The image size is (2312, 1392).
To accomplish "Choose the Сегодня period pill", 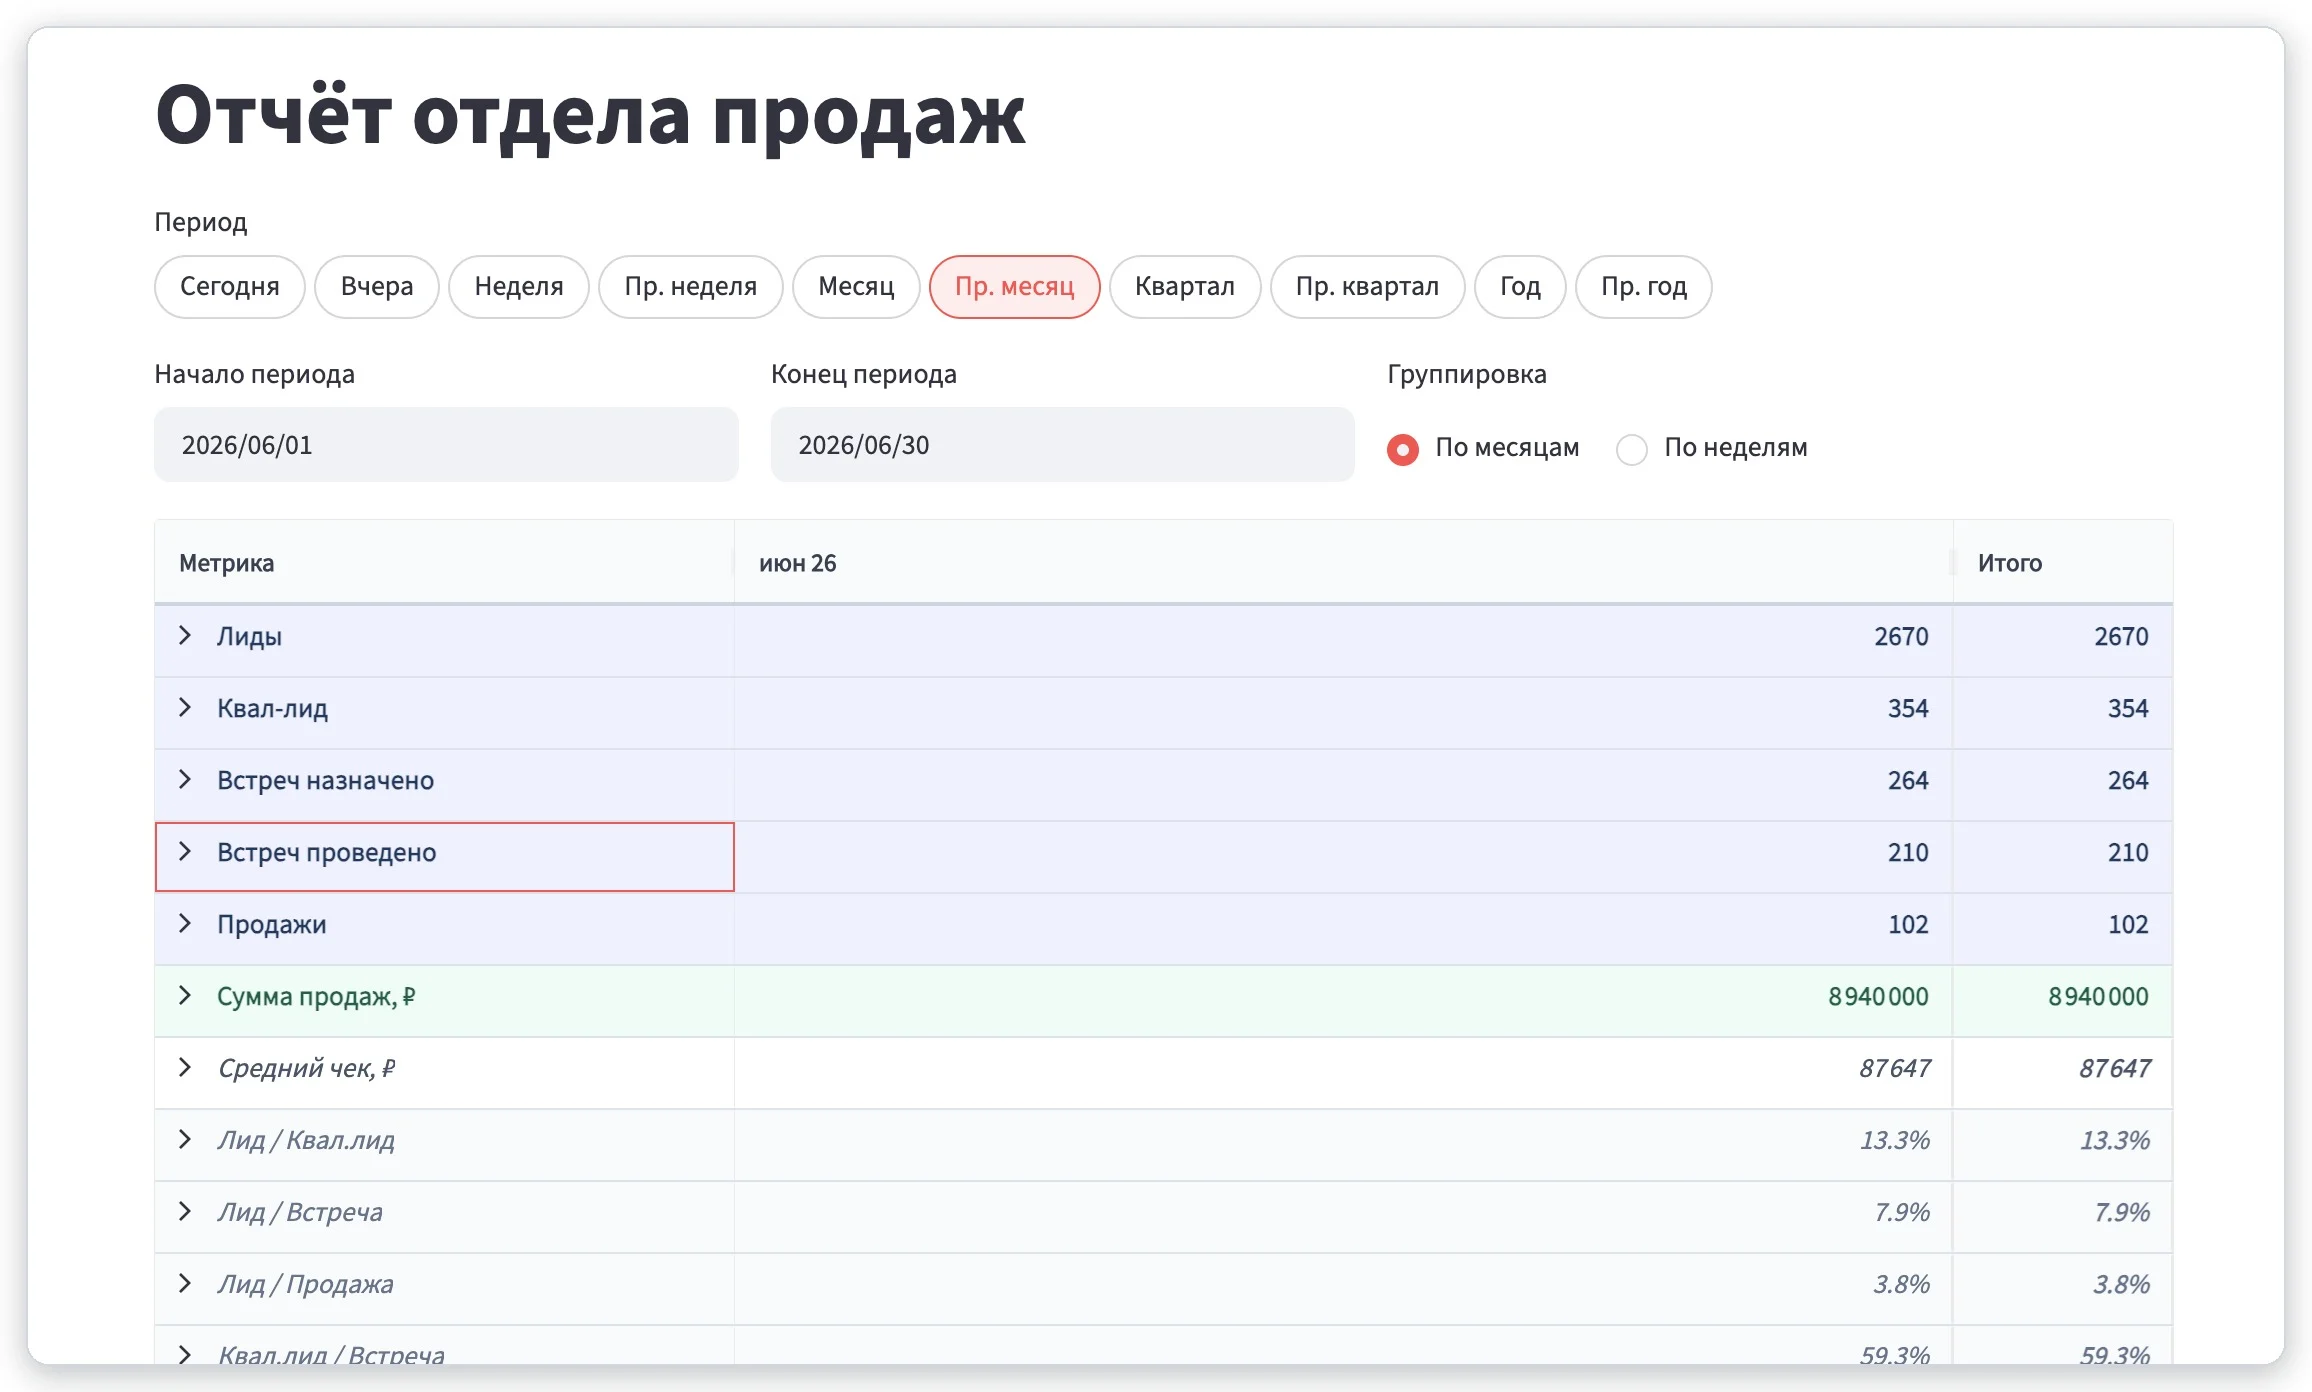I will click(230, 287).
